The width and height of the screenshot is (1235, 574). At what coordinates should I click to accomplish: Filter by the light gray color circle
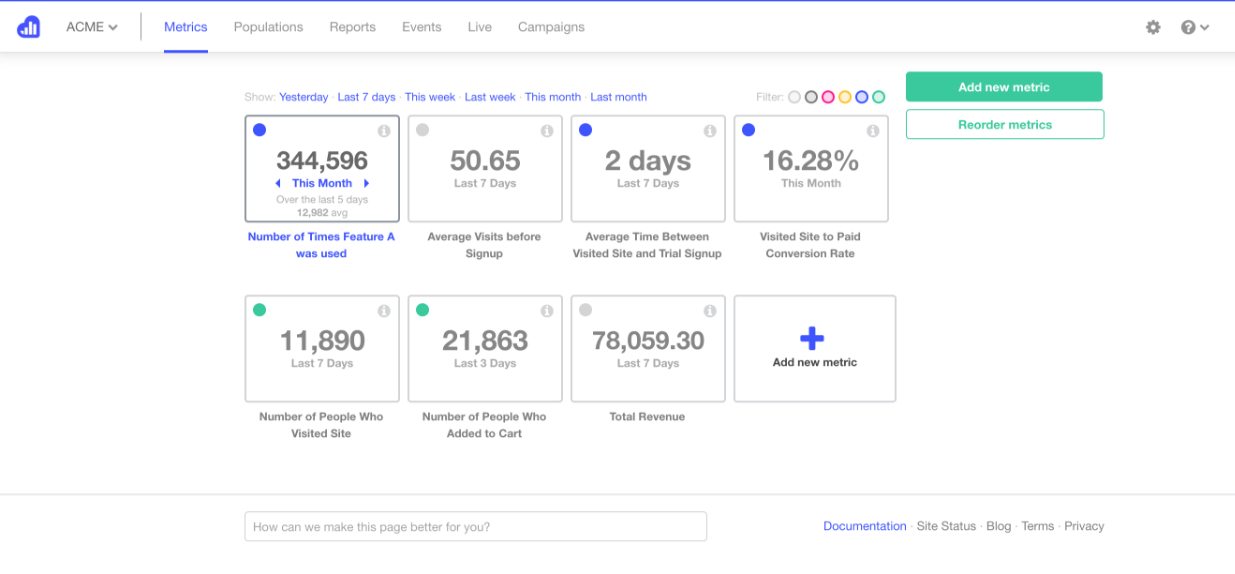(794, 97)
